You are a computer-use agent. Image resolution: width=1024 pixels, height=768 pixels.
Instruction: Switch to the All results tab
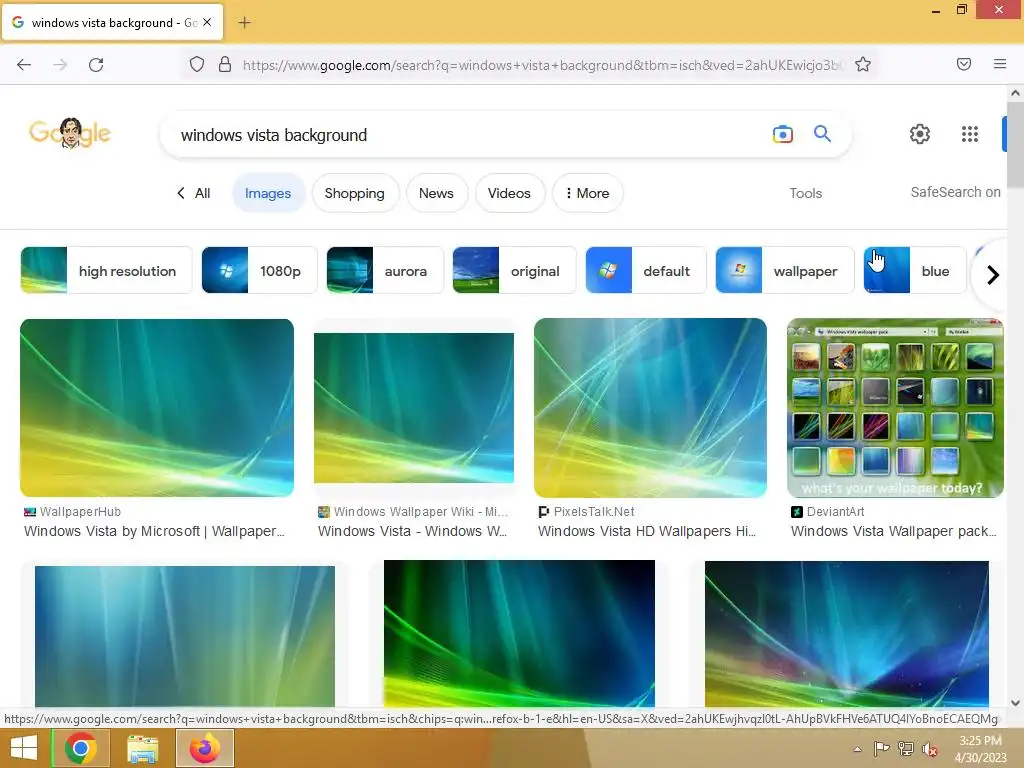point(202,193)
